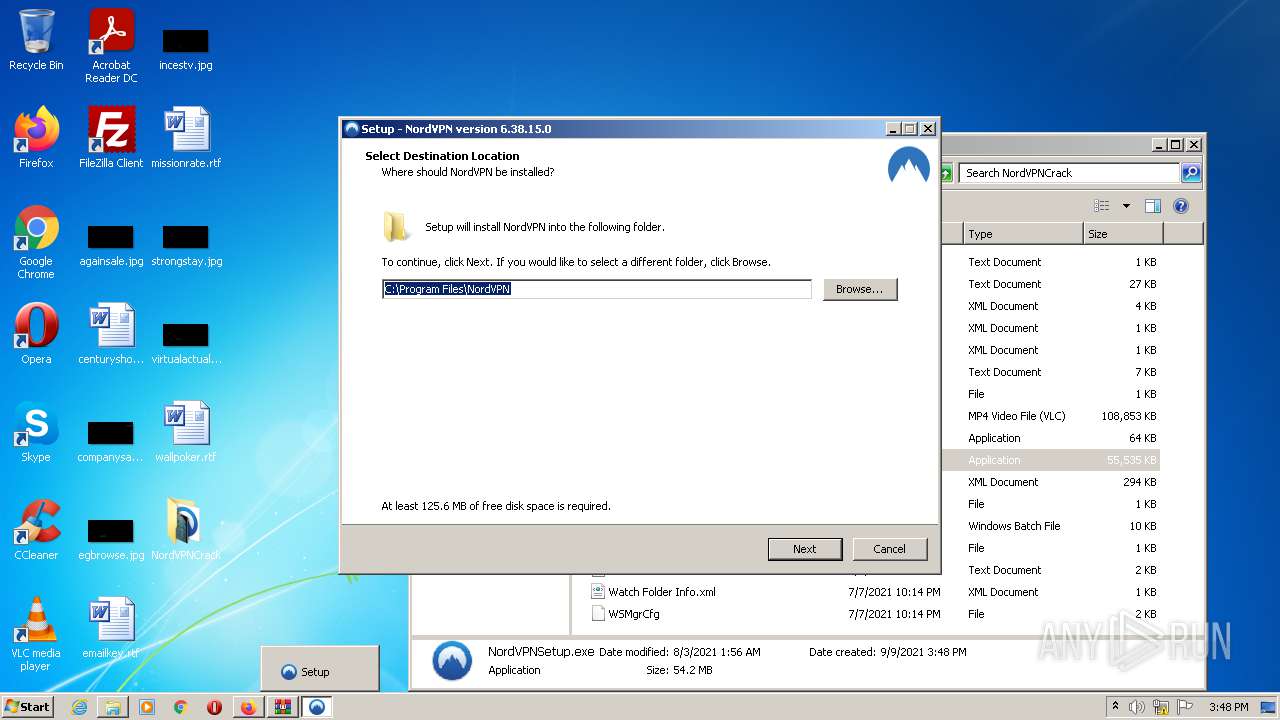Screen dimensions: 1280x720
Task: Click the destination folder path field
Action: tap(597, 289)
